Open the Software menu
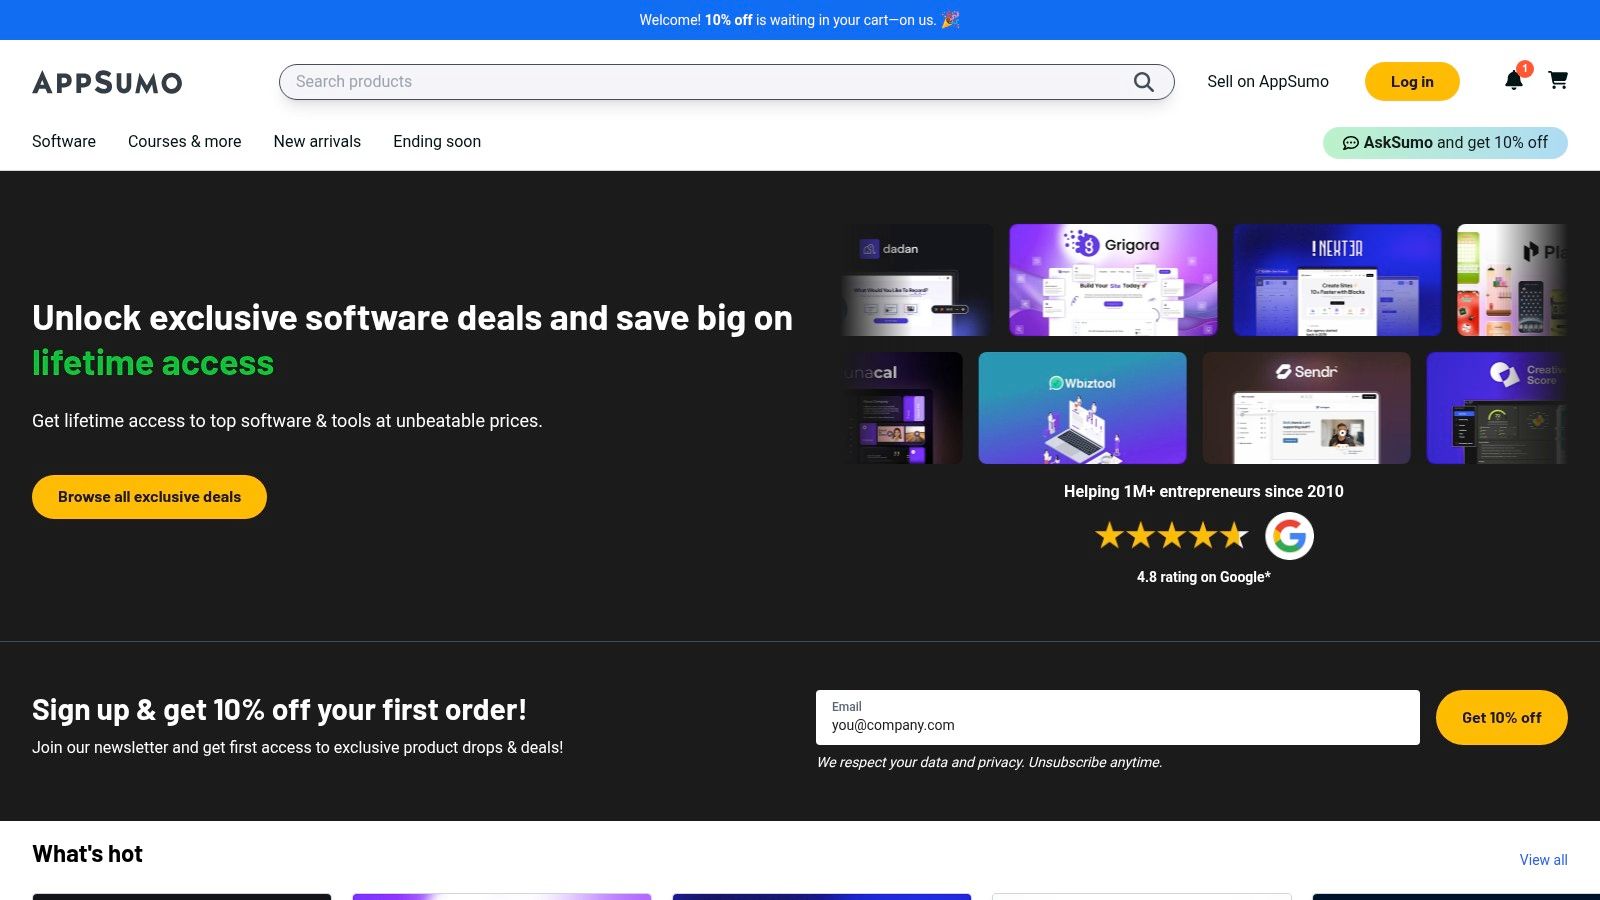Image resolution: width=1600 pixels, height=900 pixels. pyautogui.click(x=64, y=141)
